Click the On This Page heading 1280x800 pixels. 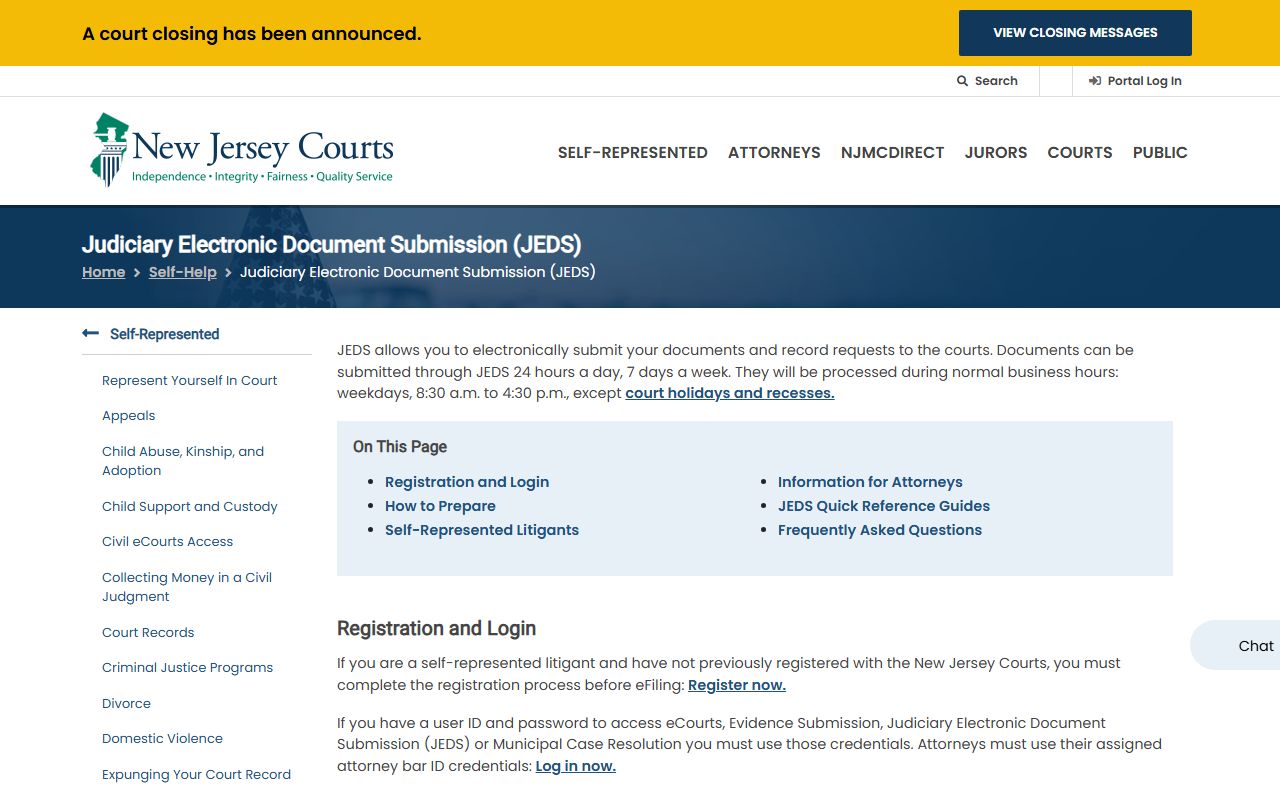point(400,447)
